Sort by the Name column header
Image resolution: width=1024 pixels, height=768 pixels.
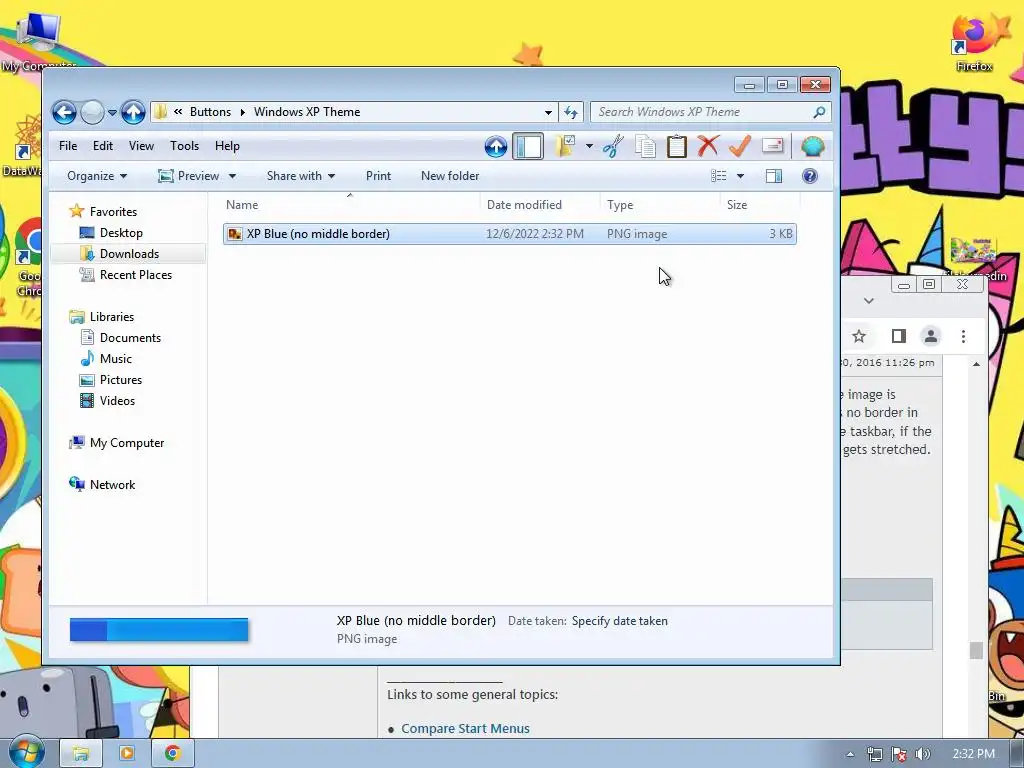(350, 204)
